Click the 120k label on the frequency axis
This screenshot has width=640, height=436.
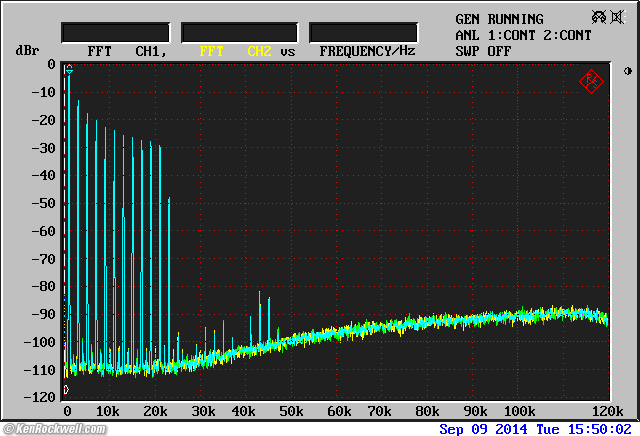pyautogui.click(x=607, y=411)
